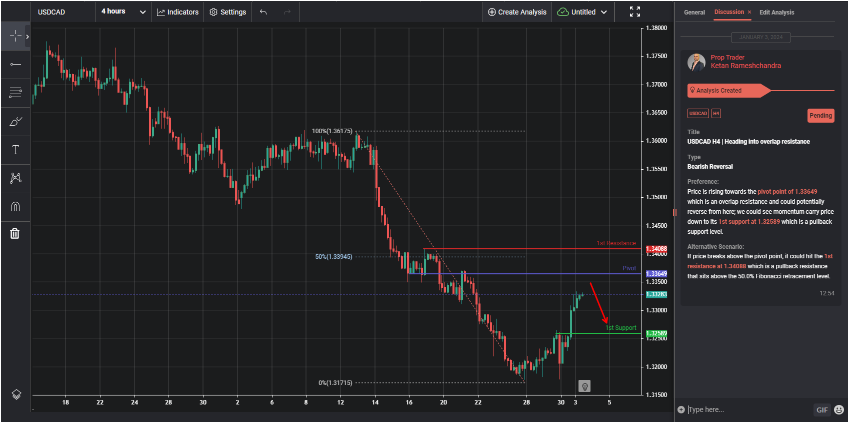The width and height of the screenshot is (848, 422).
Task: Add attachment with plus icon
Action: (680, 410)
